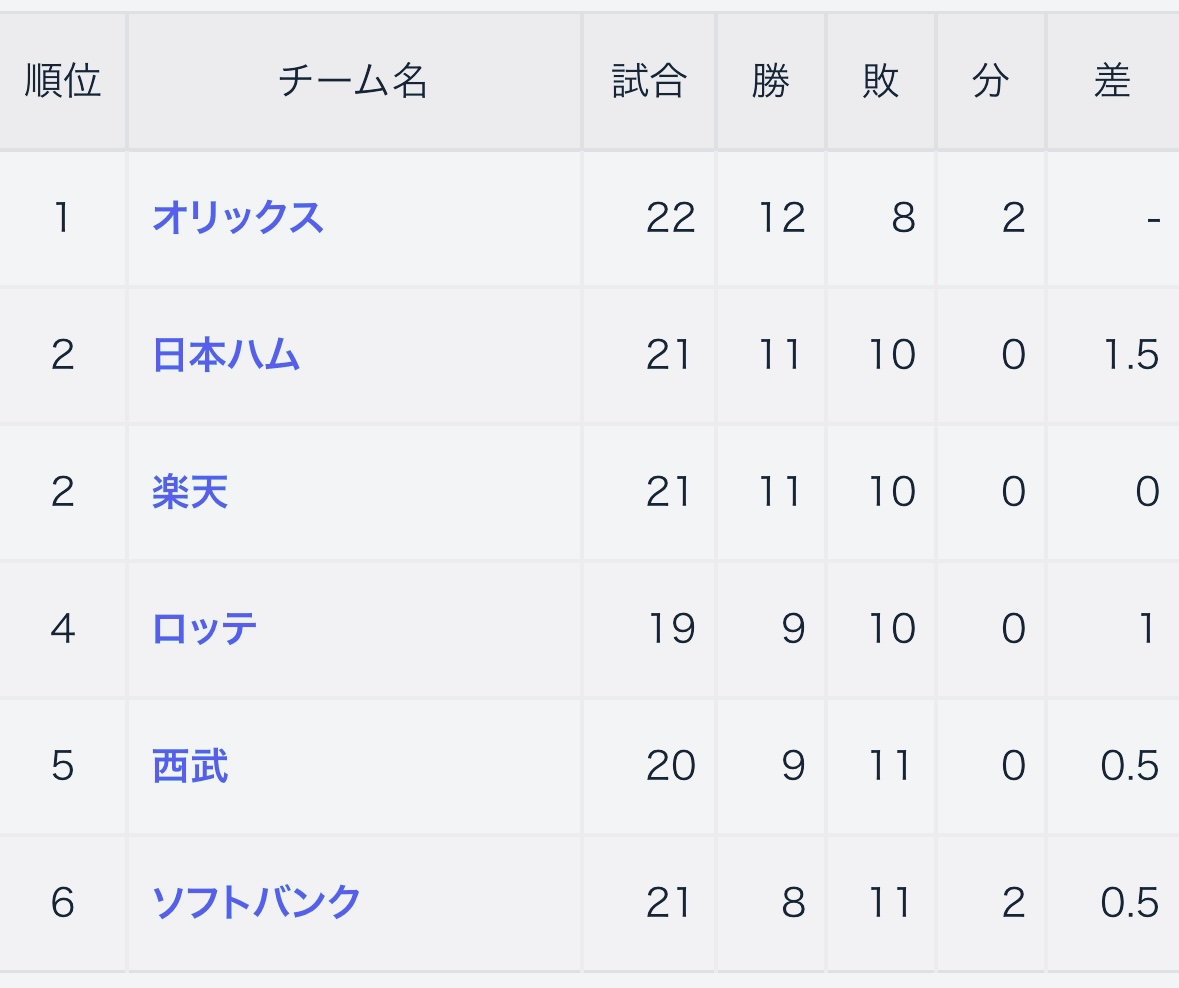Click the 分 column header
This screenshot has height=988, width=1179.
point(990,81)
